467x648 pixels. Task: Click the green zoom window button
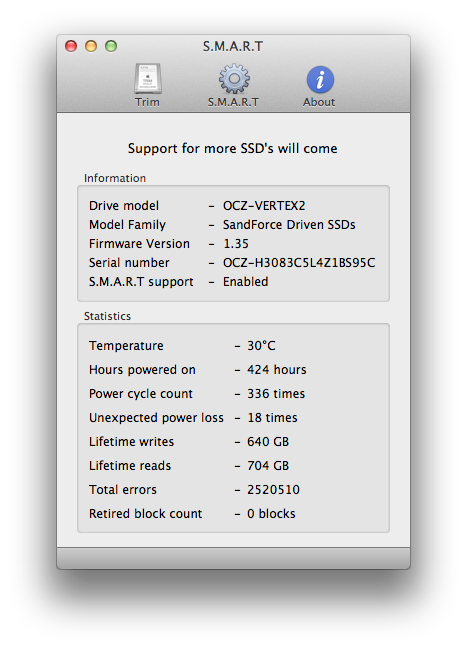111,46
